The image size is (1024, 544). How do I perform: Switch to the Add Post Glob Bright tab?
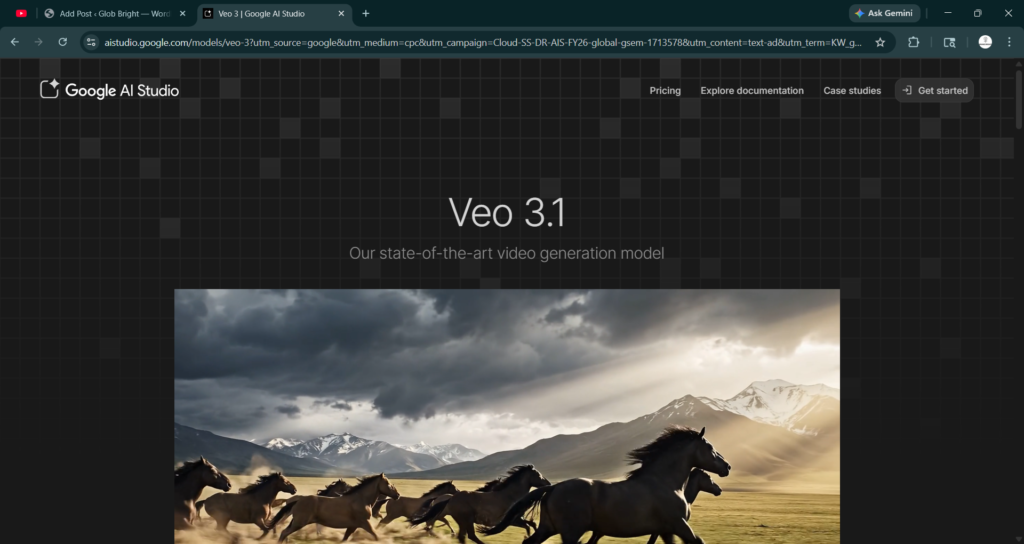(112, 13)
